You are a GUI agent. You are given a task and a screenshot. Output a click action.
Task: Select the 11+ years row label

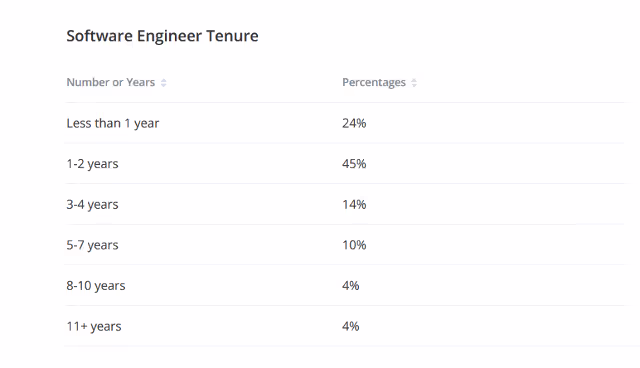point(94,326)
